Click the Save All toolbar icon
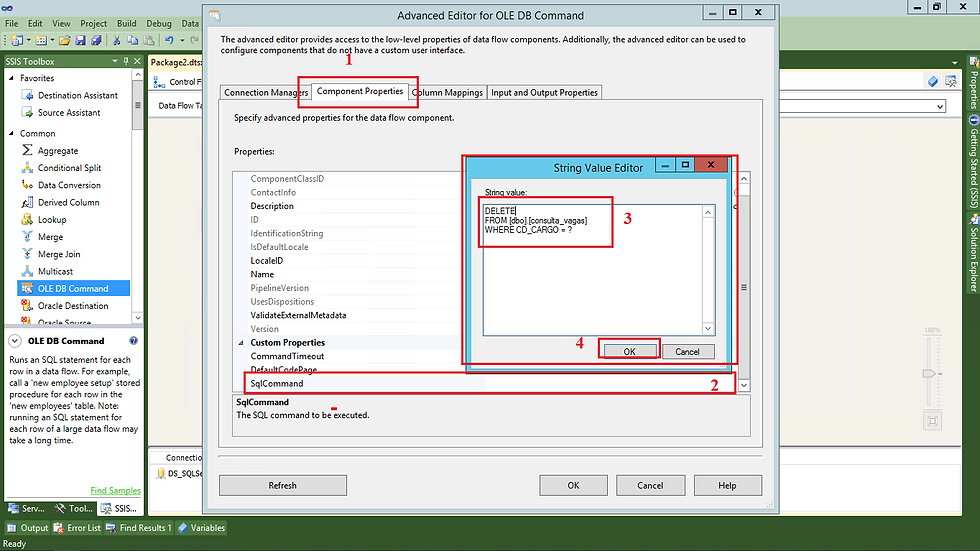Screen dimensions: 980x551 [x=96, y=41]
